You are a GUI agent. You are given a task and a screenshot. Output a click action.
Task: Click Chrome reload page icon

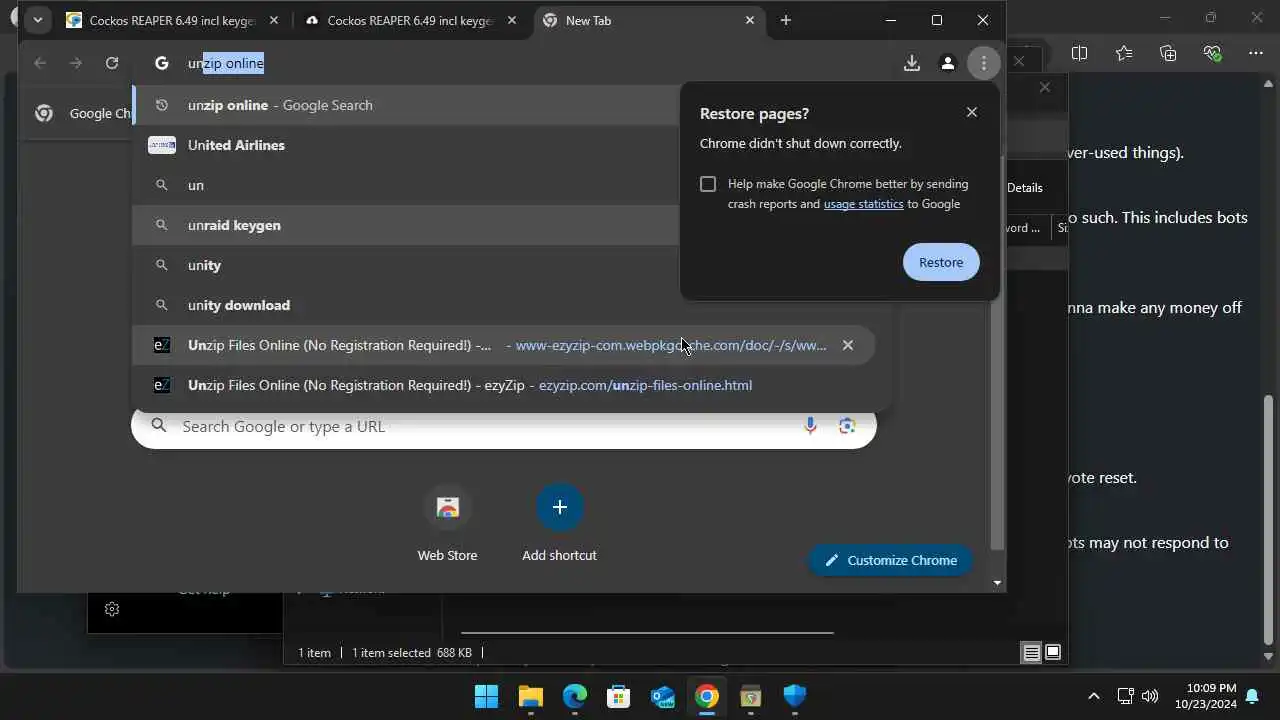coord(112,63)
